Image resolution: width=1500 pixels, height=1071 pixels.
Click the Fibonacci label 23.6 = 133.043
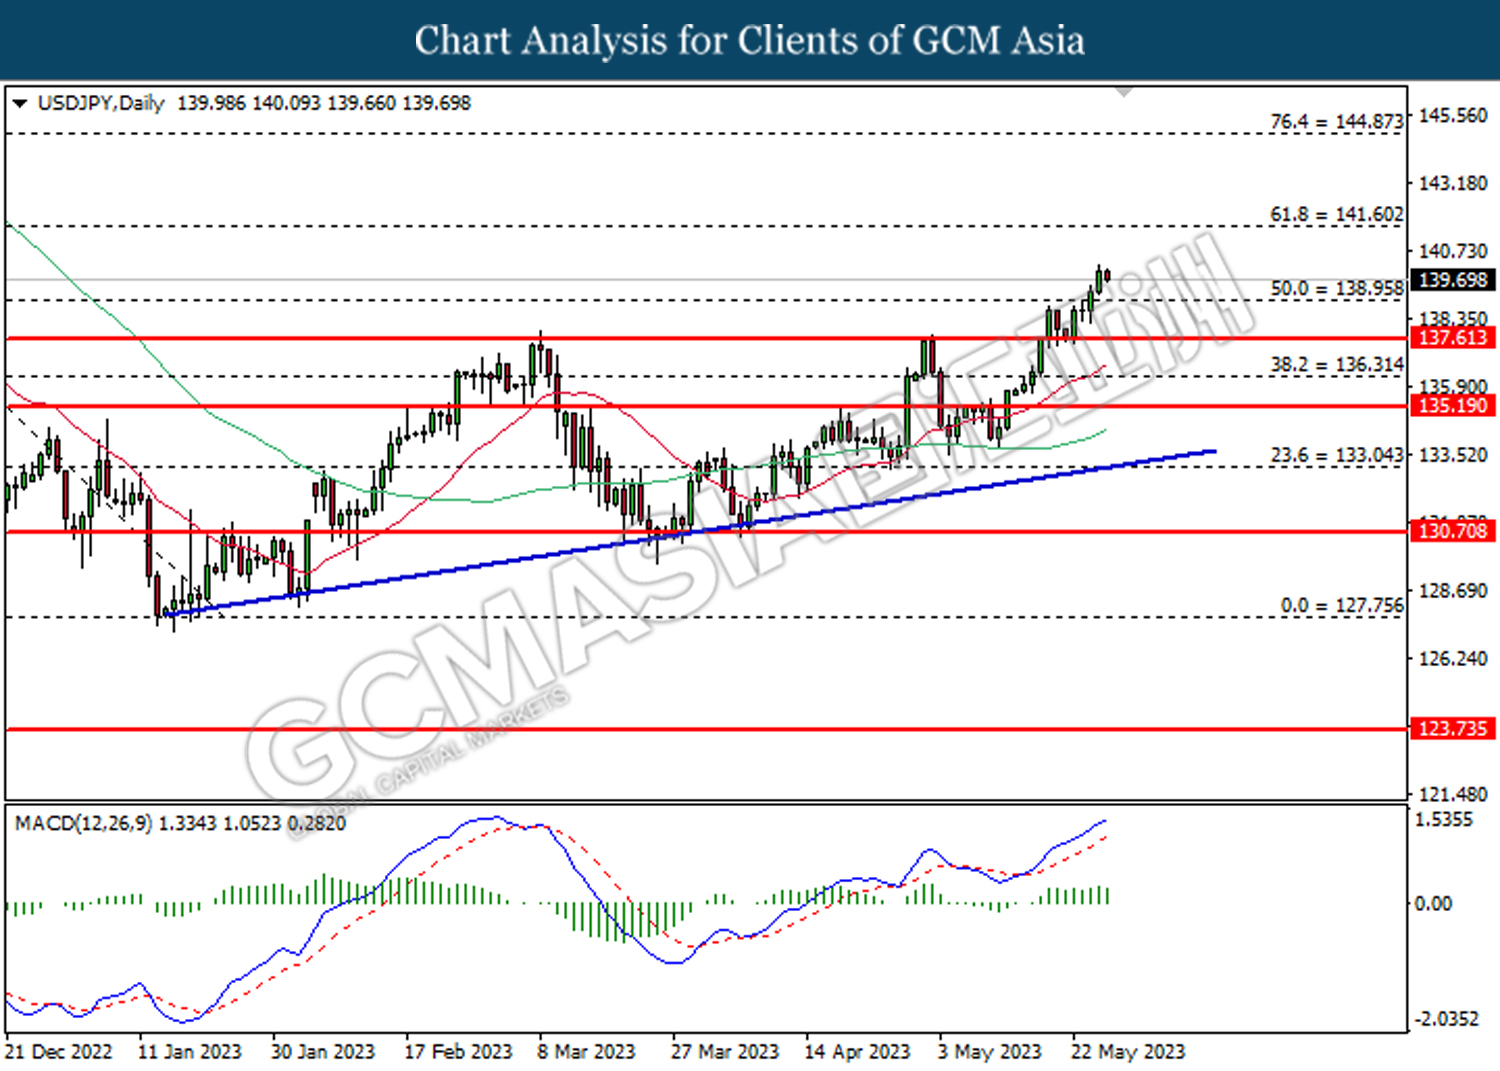(x=1337, y=455)
